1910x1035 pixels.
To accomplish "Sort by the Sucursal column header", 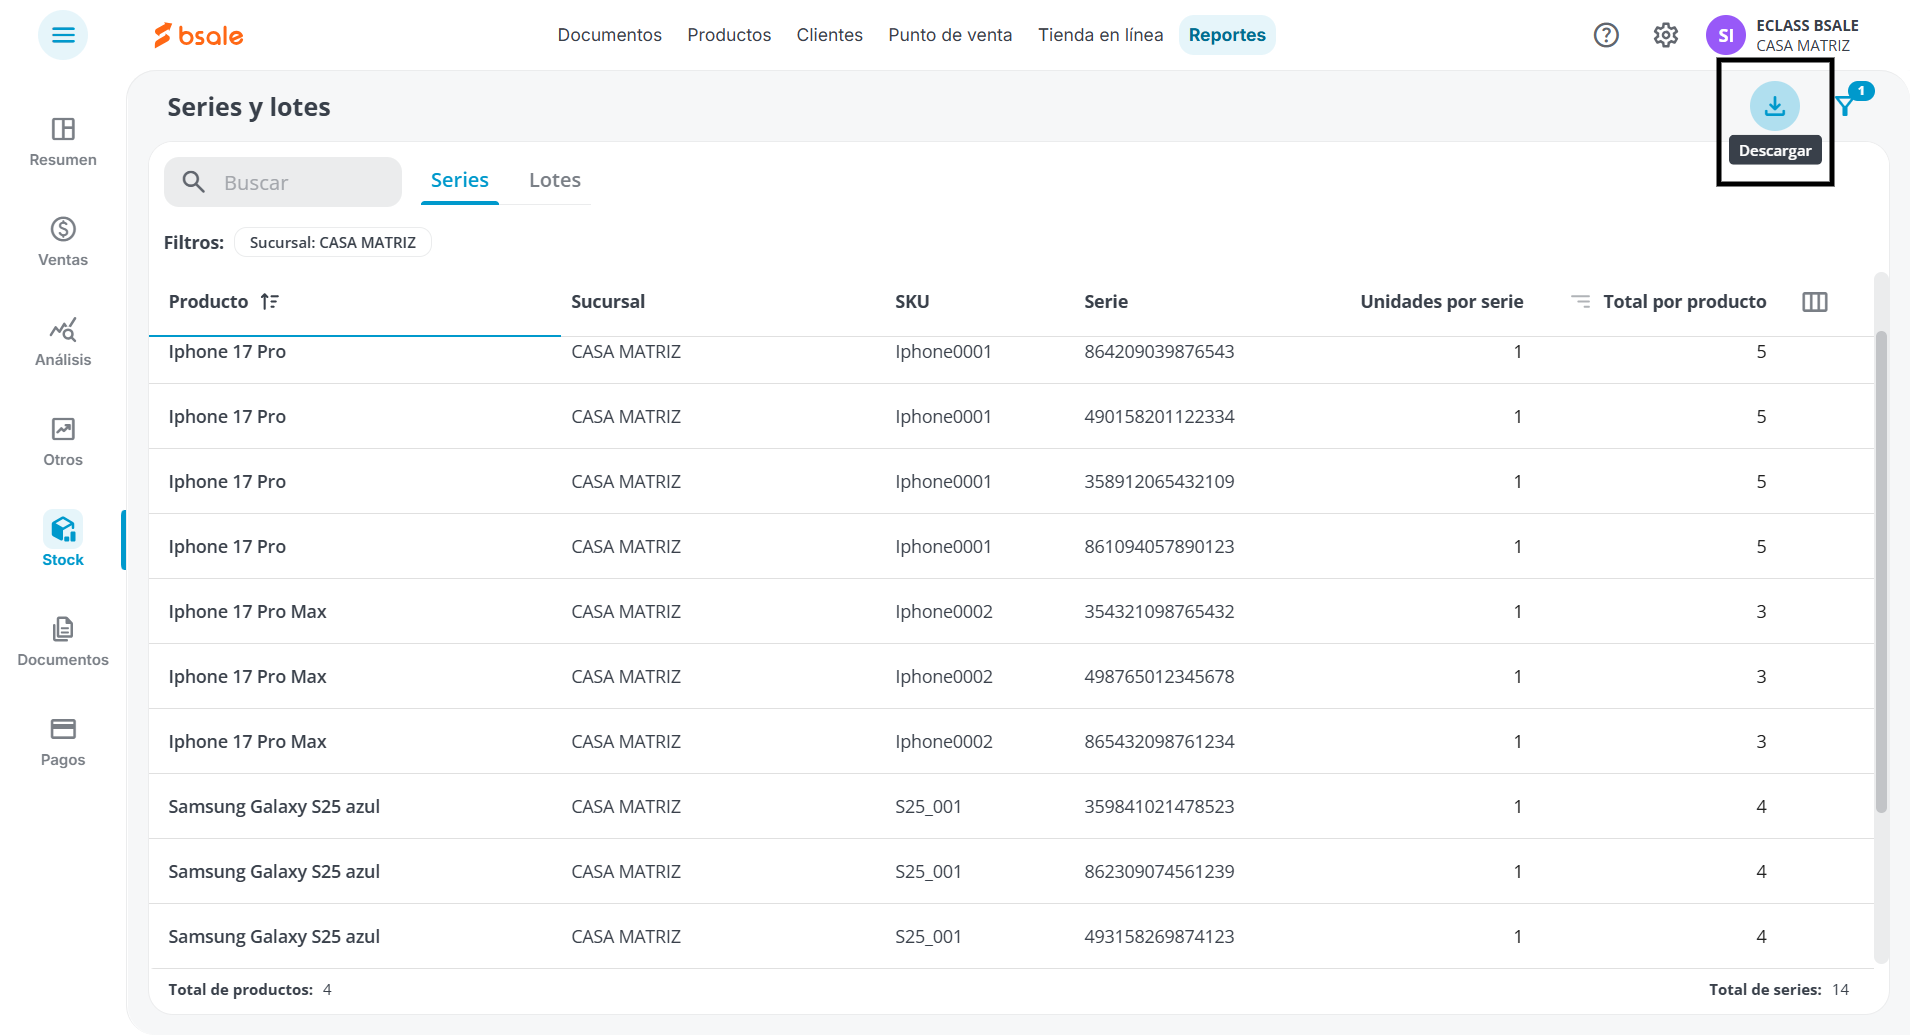I will point(608,302).
